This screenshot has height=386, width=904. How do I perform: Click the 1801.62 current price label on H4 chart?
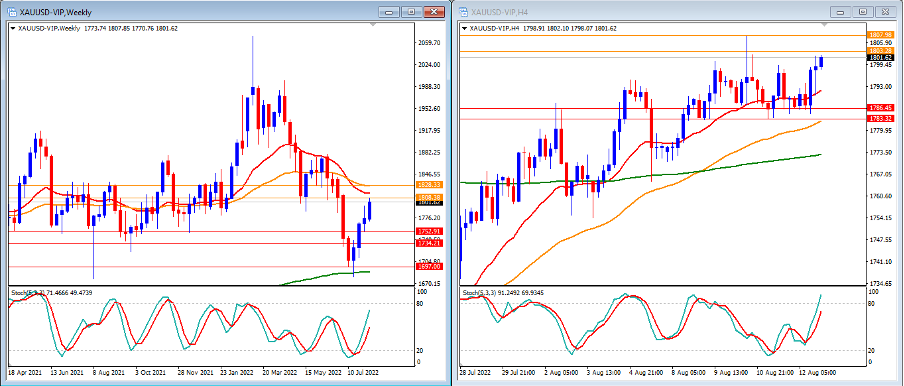[x=882, y=58]
